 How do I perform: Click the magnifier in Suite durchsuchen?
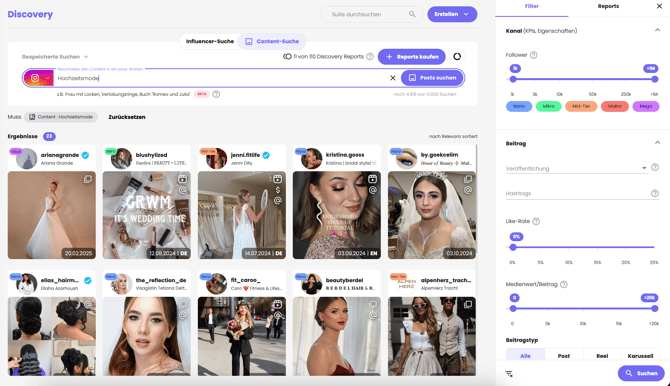412,14
